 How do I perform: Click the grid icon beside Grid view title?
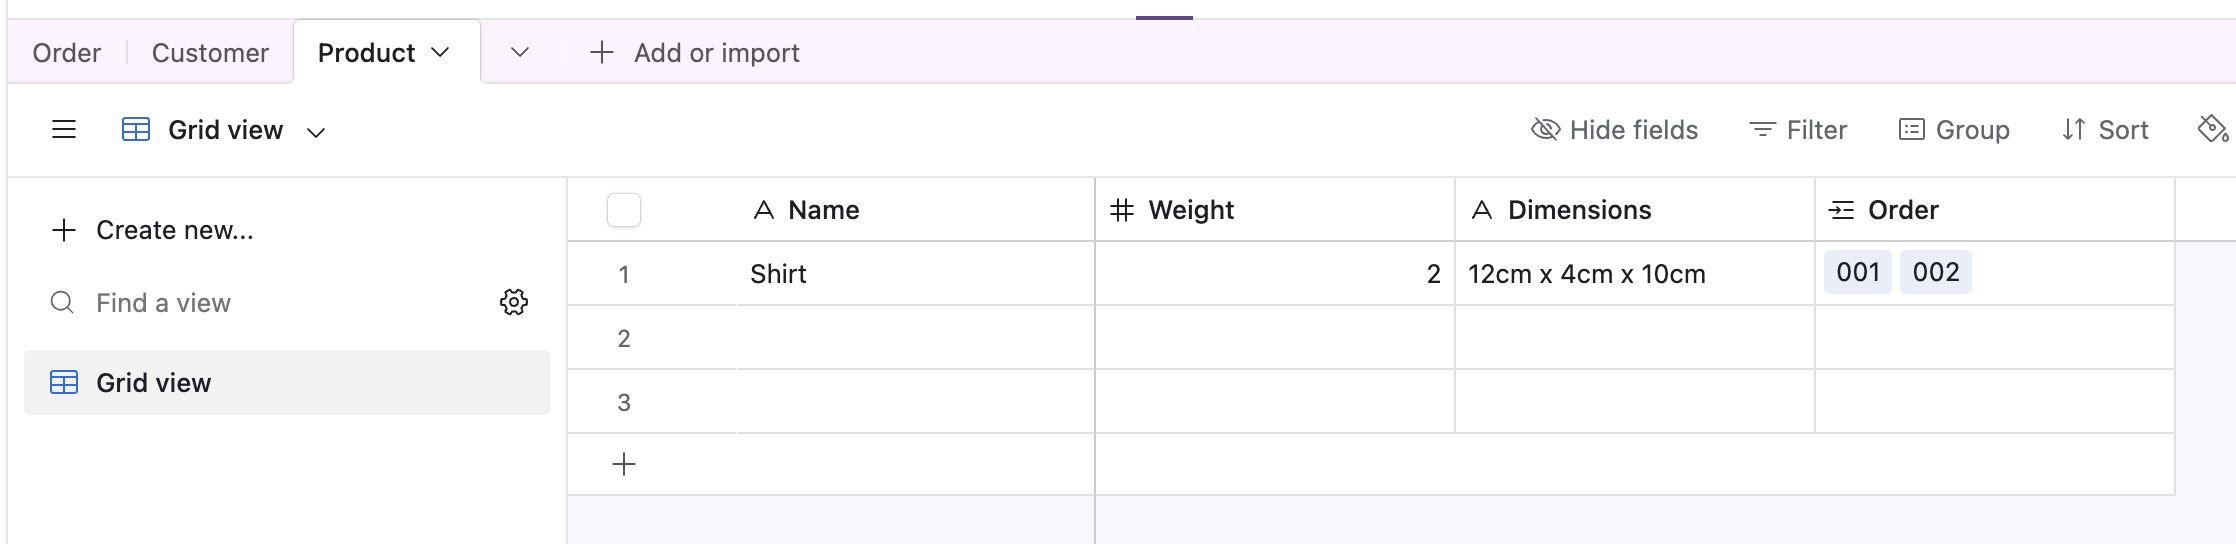click(x=136, y=130)
